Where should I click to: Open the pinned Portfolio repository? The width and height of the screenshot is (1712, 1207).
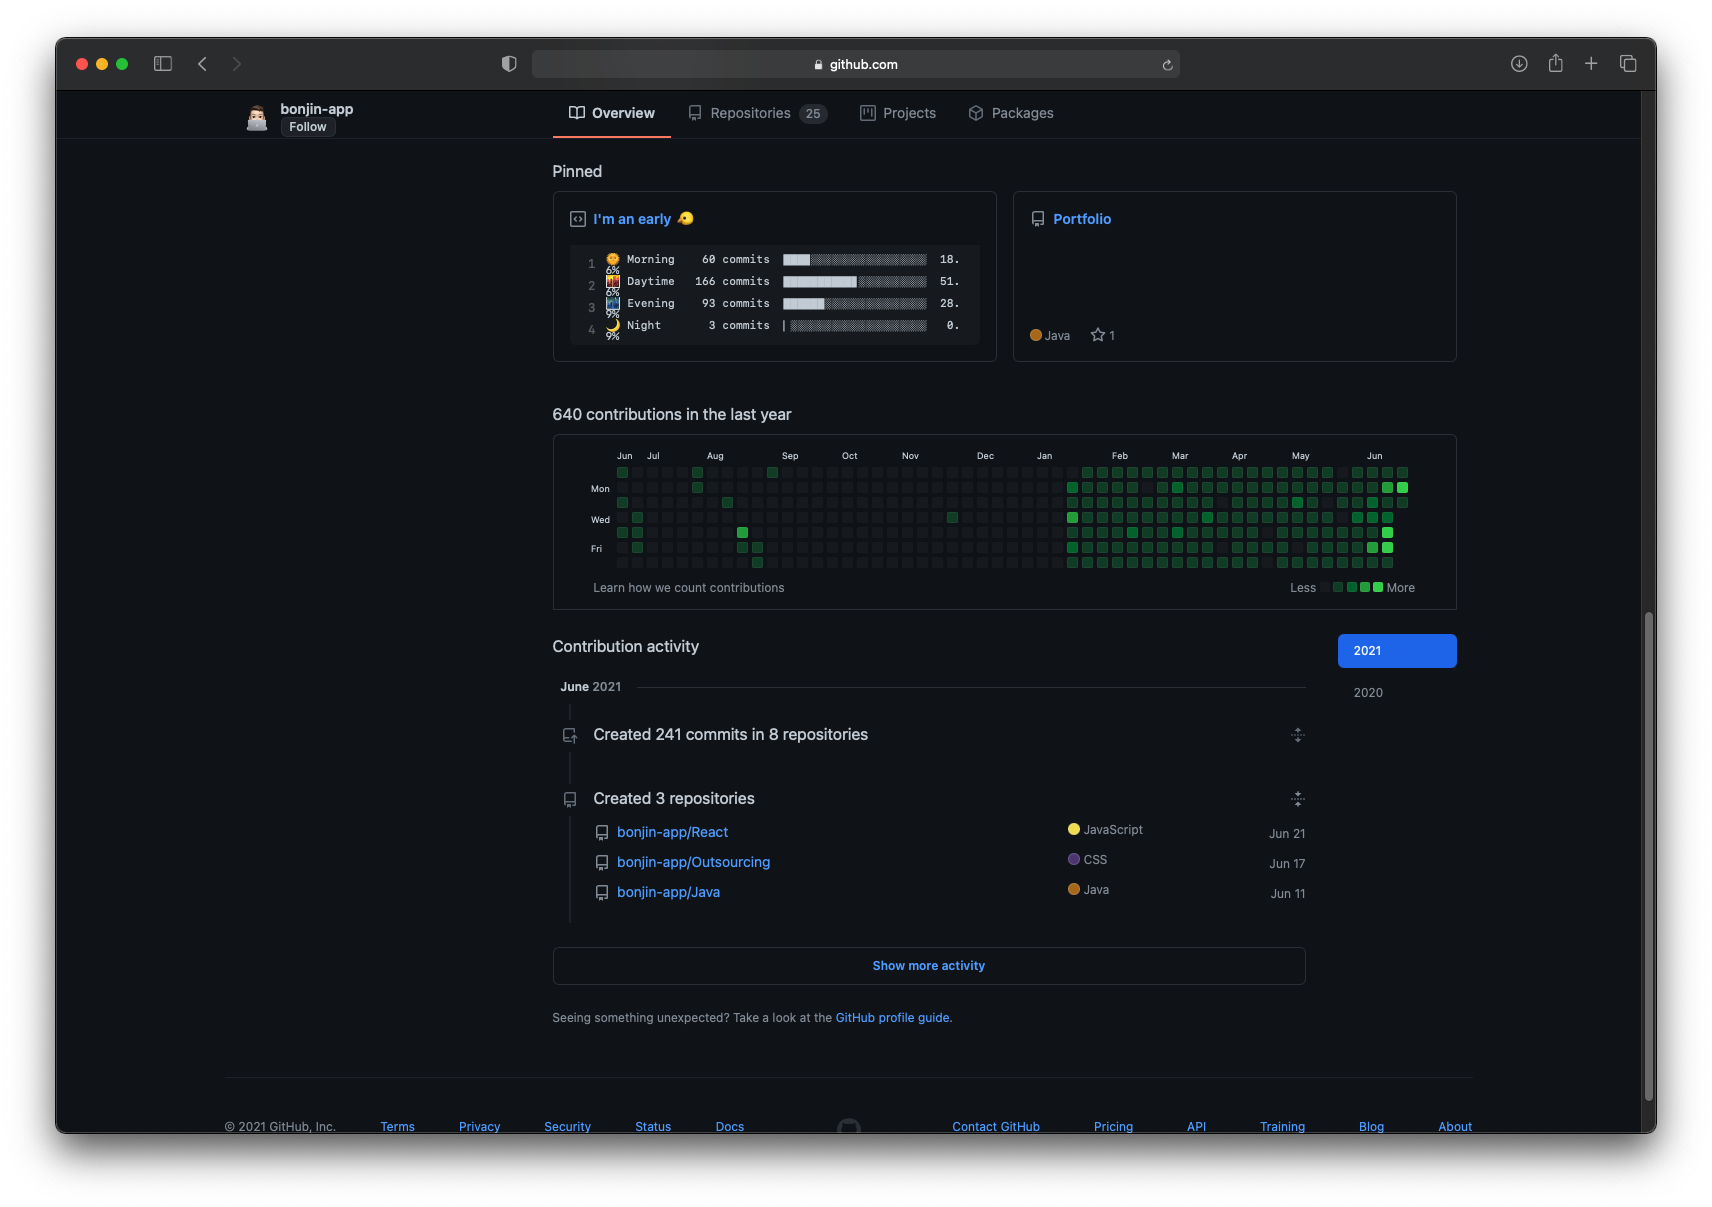pyautogui.click(x=1082, y=219)
